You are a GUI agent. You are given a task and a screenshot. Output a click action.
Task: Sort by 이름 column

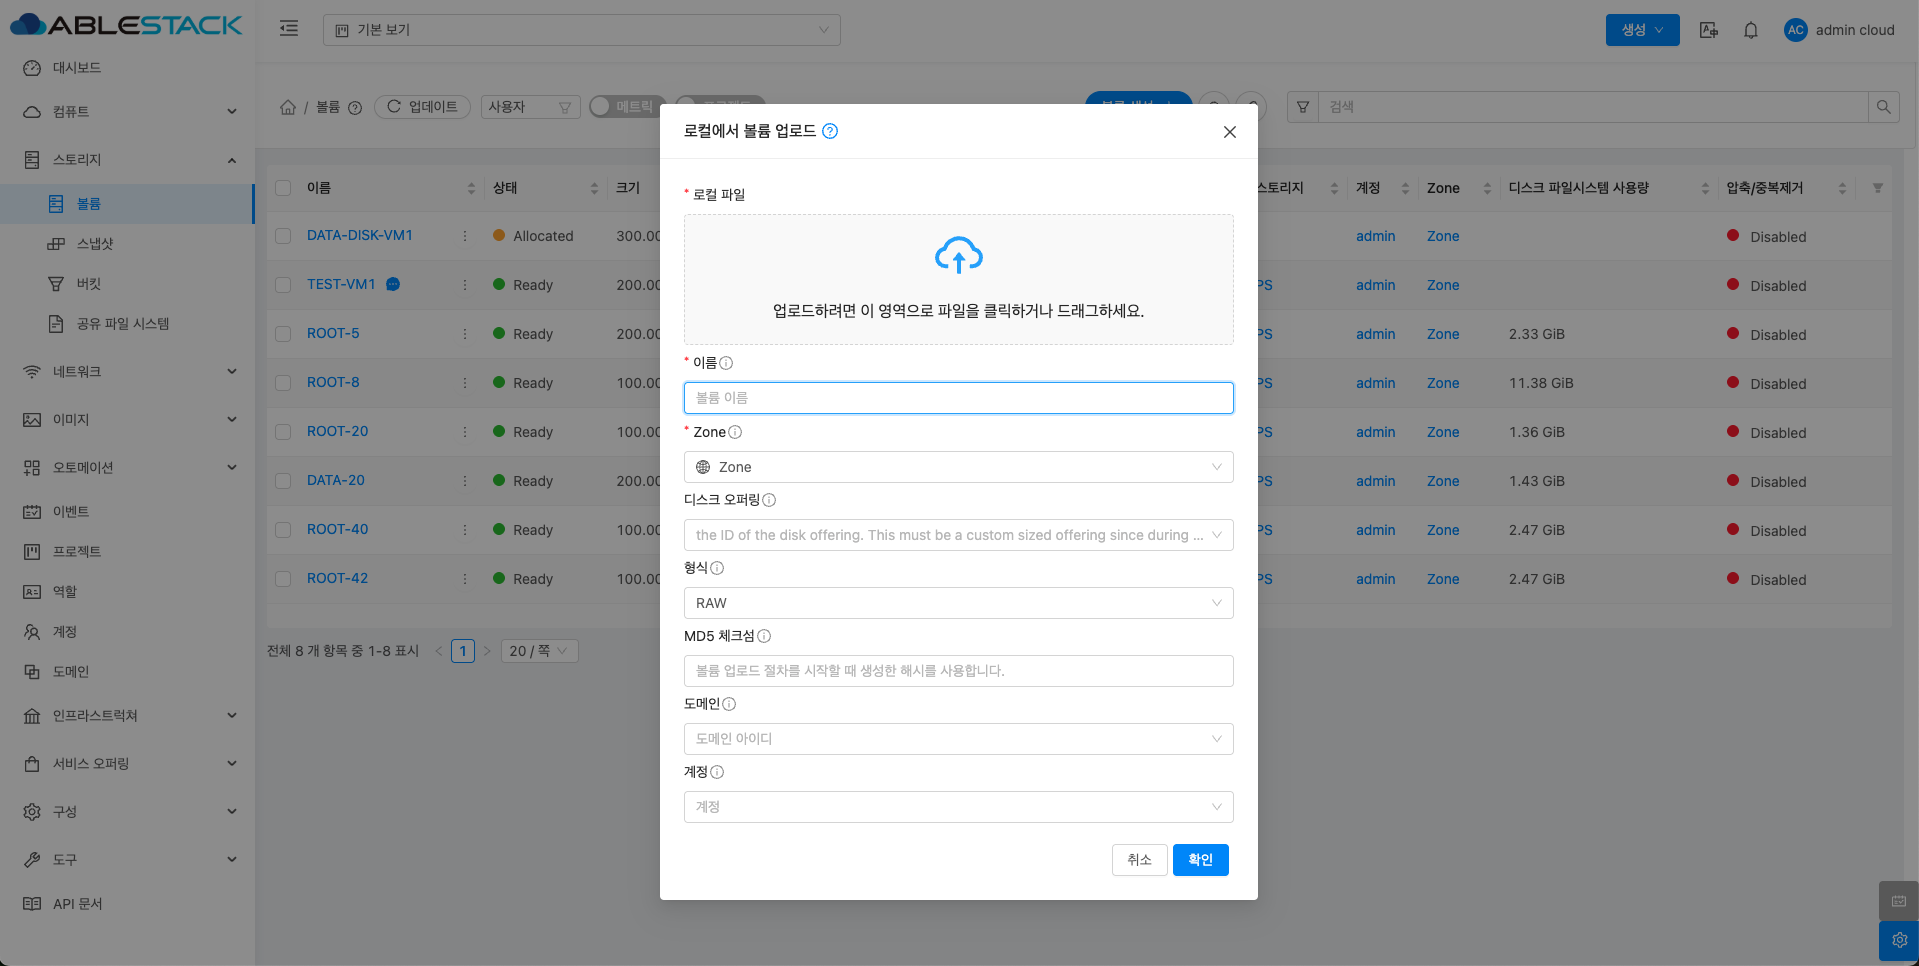471,188
